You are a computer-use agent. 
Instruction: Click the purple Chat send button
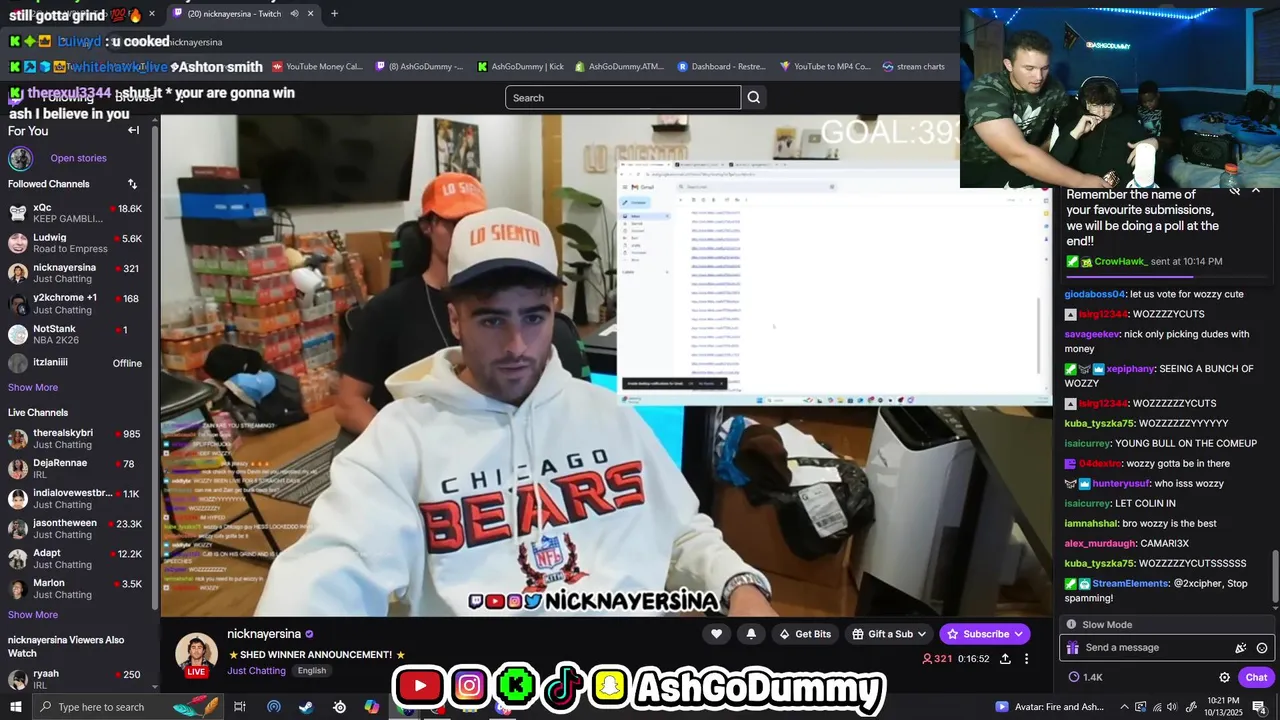[1256, 677]
